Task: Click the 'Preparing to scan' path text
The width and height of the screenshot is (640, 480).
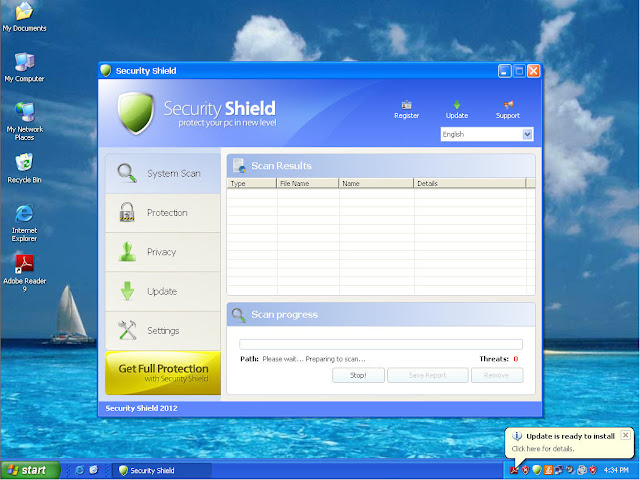Action: (314, 359)
